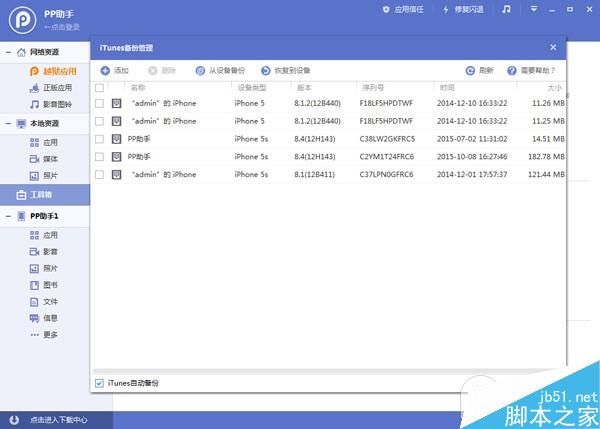Select the 工具箱 sidebar item

[45, 195]
